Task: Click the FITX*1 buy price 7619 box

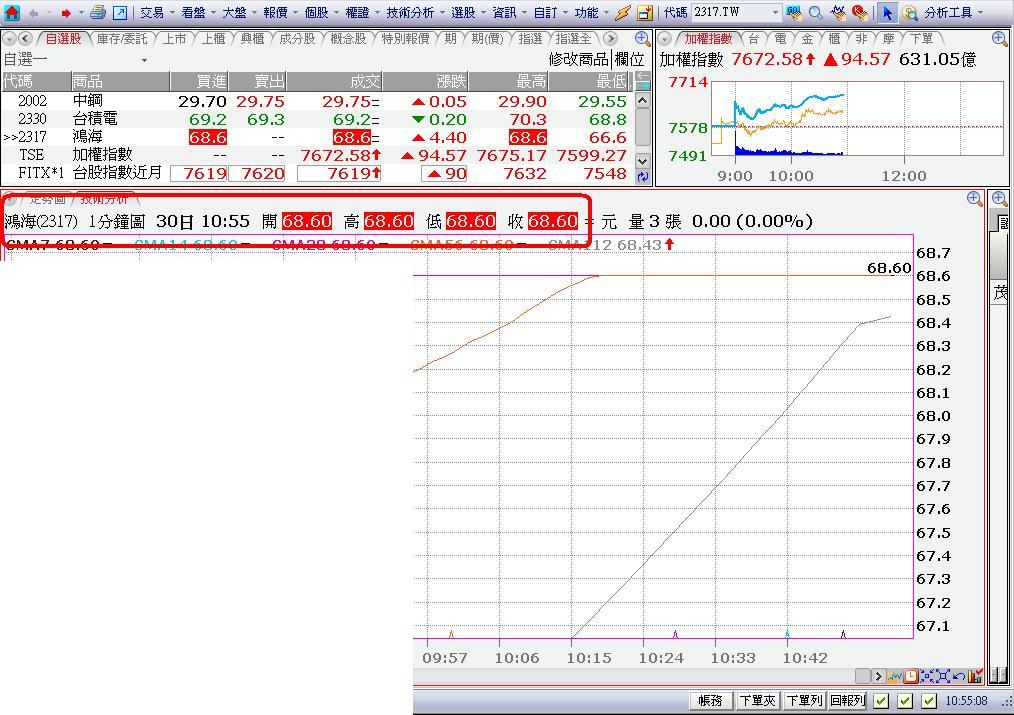Action: [x=199, y=173]
